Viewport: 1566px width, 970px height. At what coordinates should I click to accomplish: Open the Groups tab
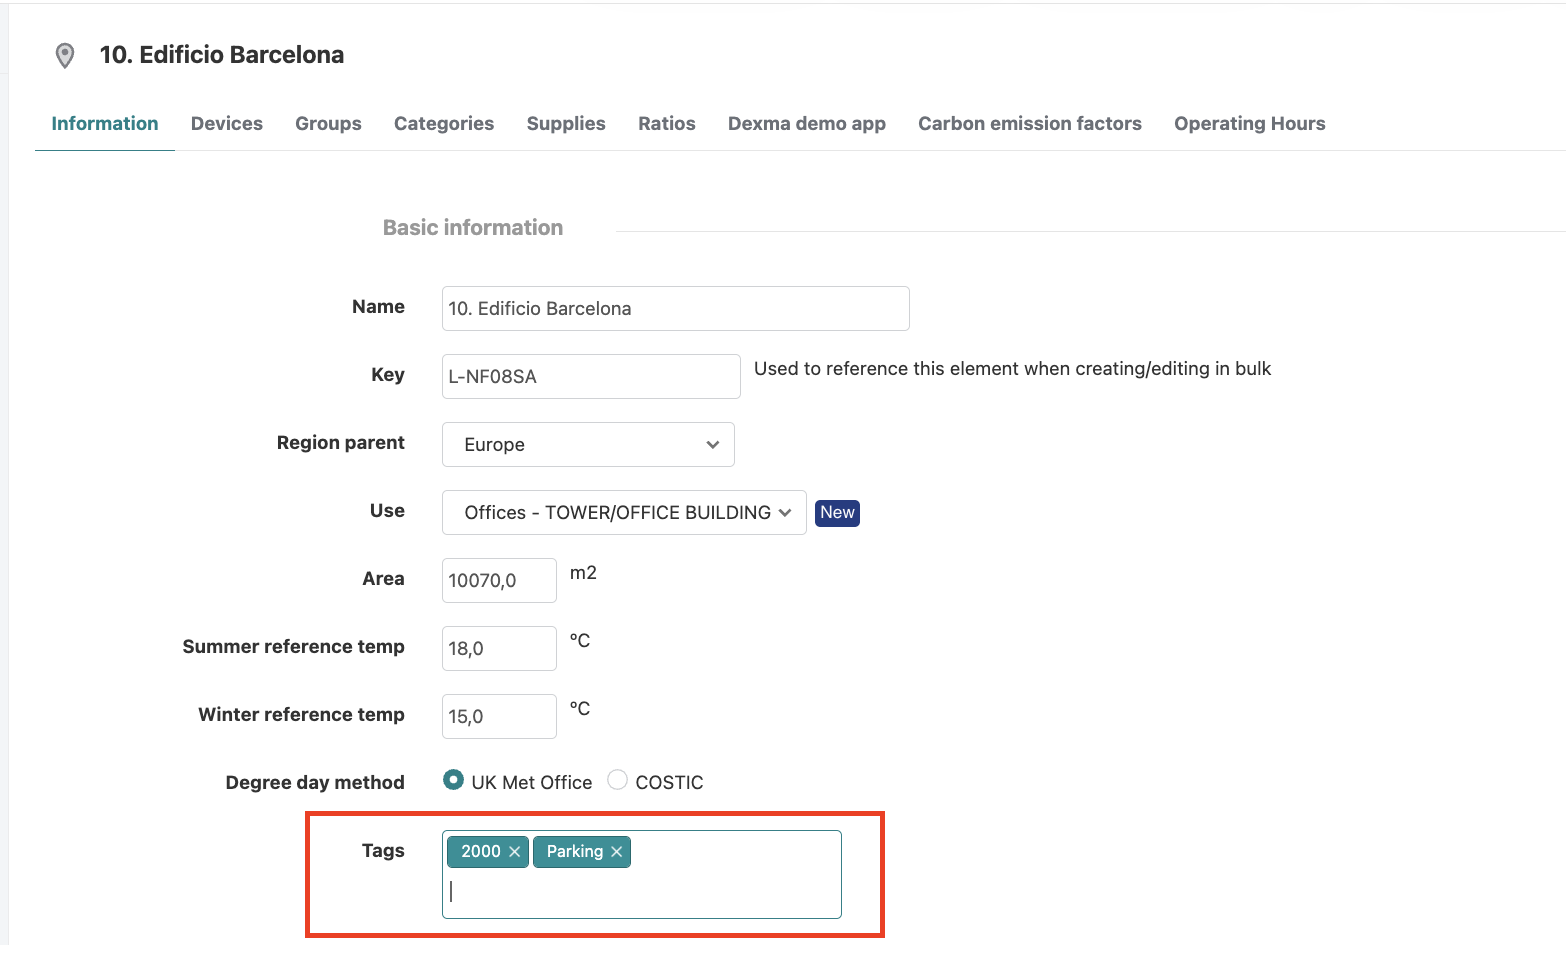pos(328,124)
